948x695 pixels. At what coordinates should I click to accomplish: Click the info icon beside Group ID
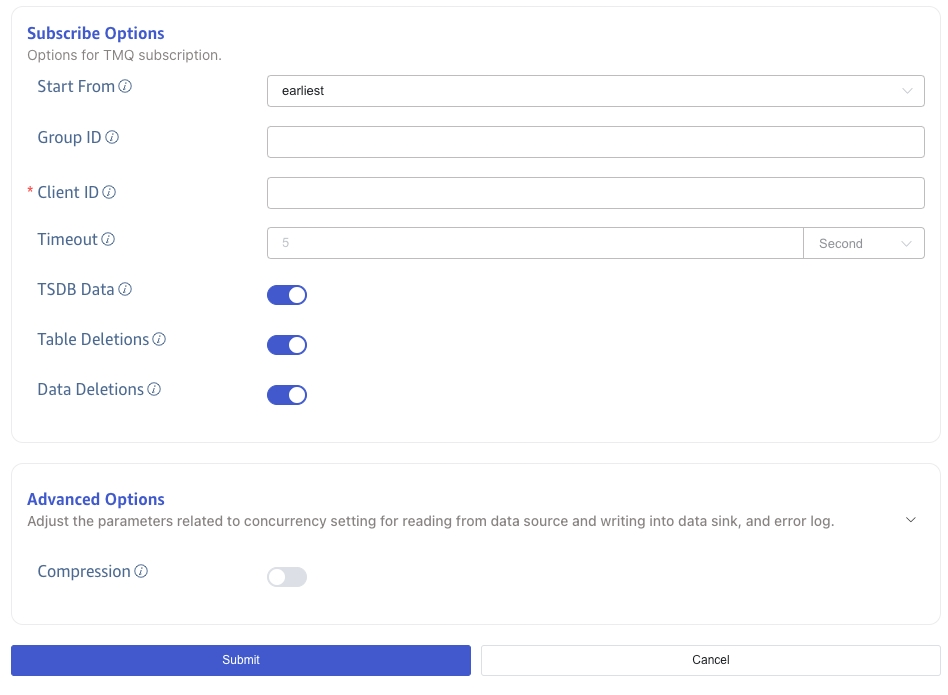point(112,138)
